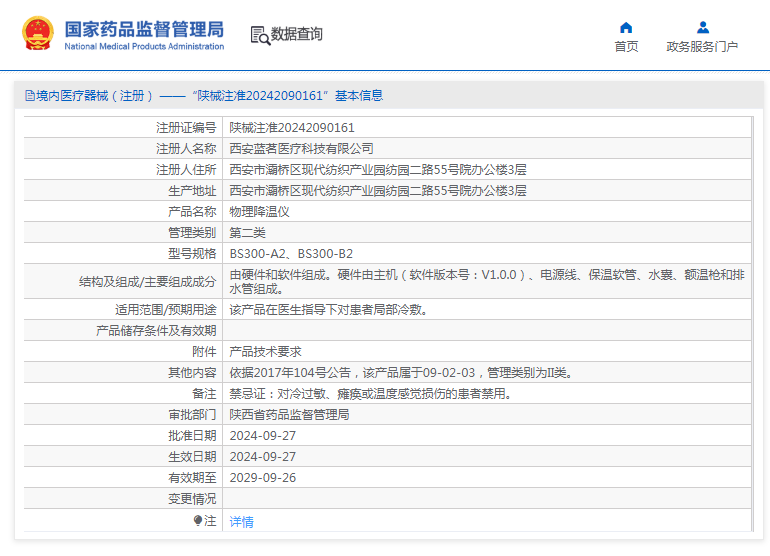Select model spec BS300-A2、BS300-B2
This screenshot has height=556, width=770.
(x=291, y=254)
